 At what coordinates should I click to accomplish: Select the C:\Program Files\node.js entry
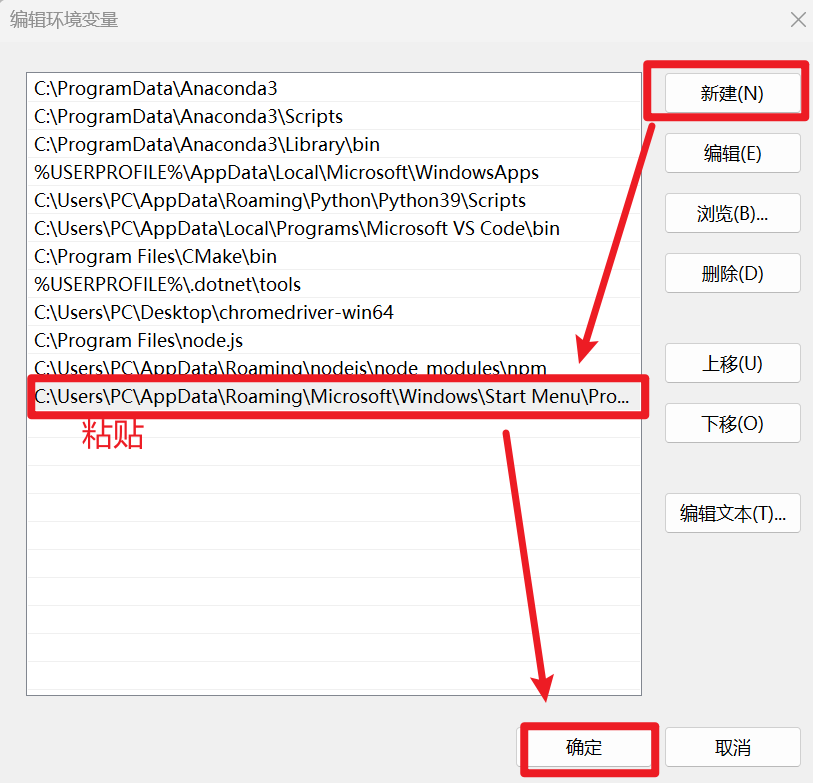click(334, 340)
